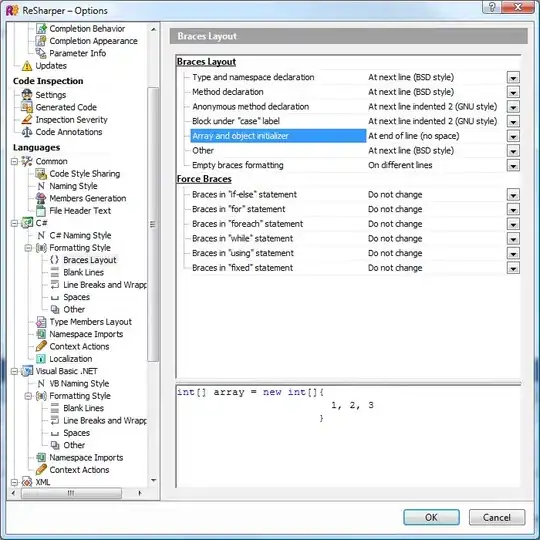Screen dimensions: 540x540
Task: Click the VB Namespace Imports icon
Action: point(41,458)
